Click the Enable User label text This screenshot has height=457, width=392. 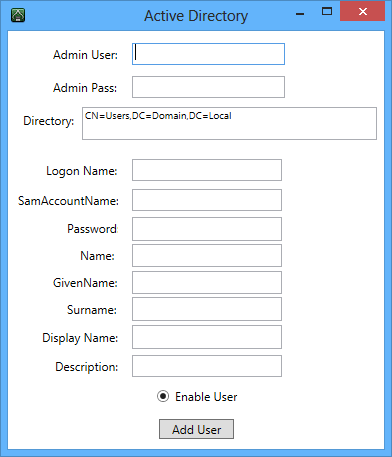(206, 397)
